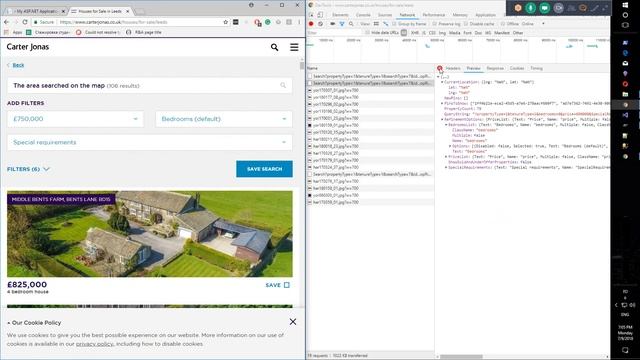Reload the page with Chrome's refresh icon

point(25,22)
